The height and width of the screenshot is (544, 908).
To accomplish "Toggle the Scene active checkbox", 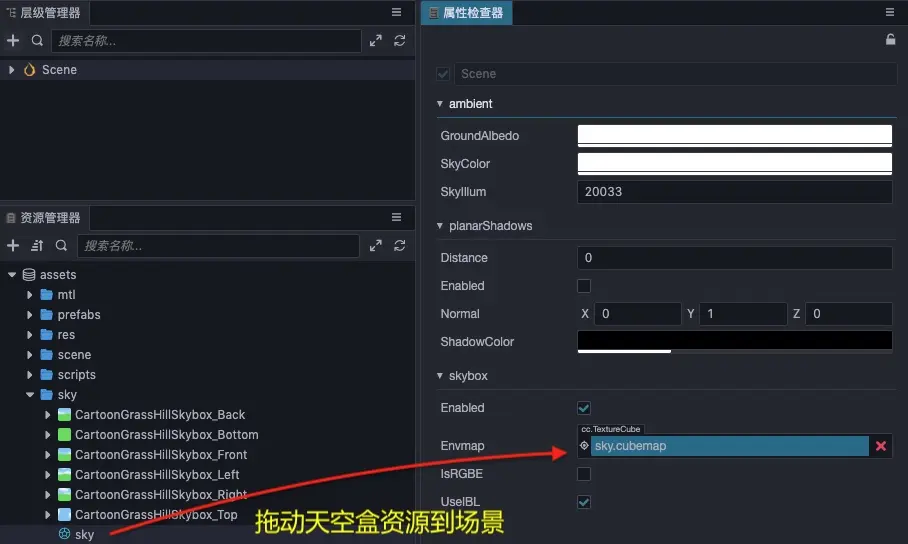I will pyautogui.click(x=443, y=74).
